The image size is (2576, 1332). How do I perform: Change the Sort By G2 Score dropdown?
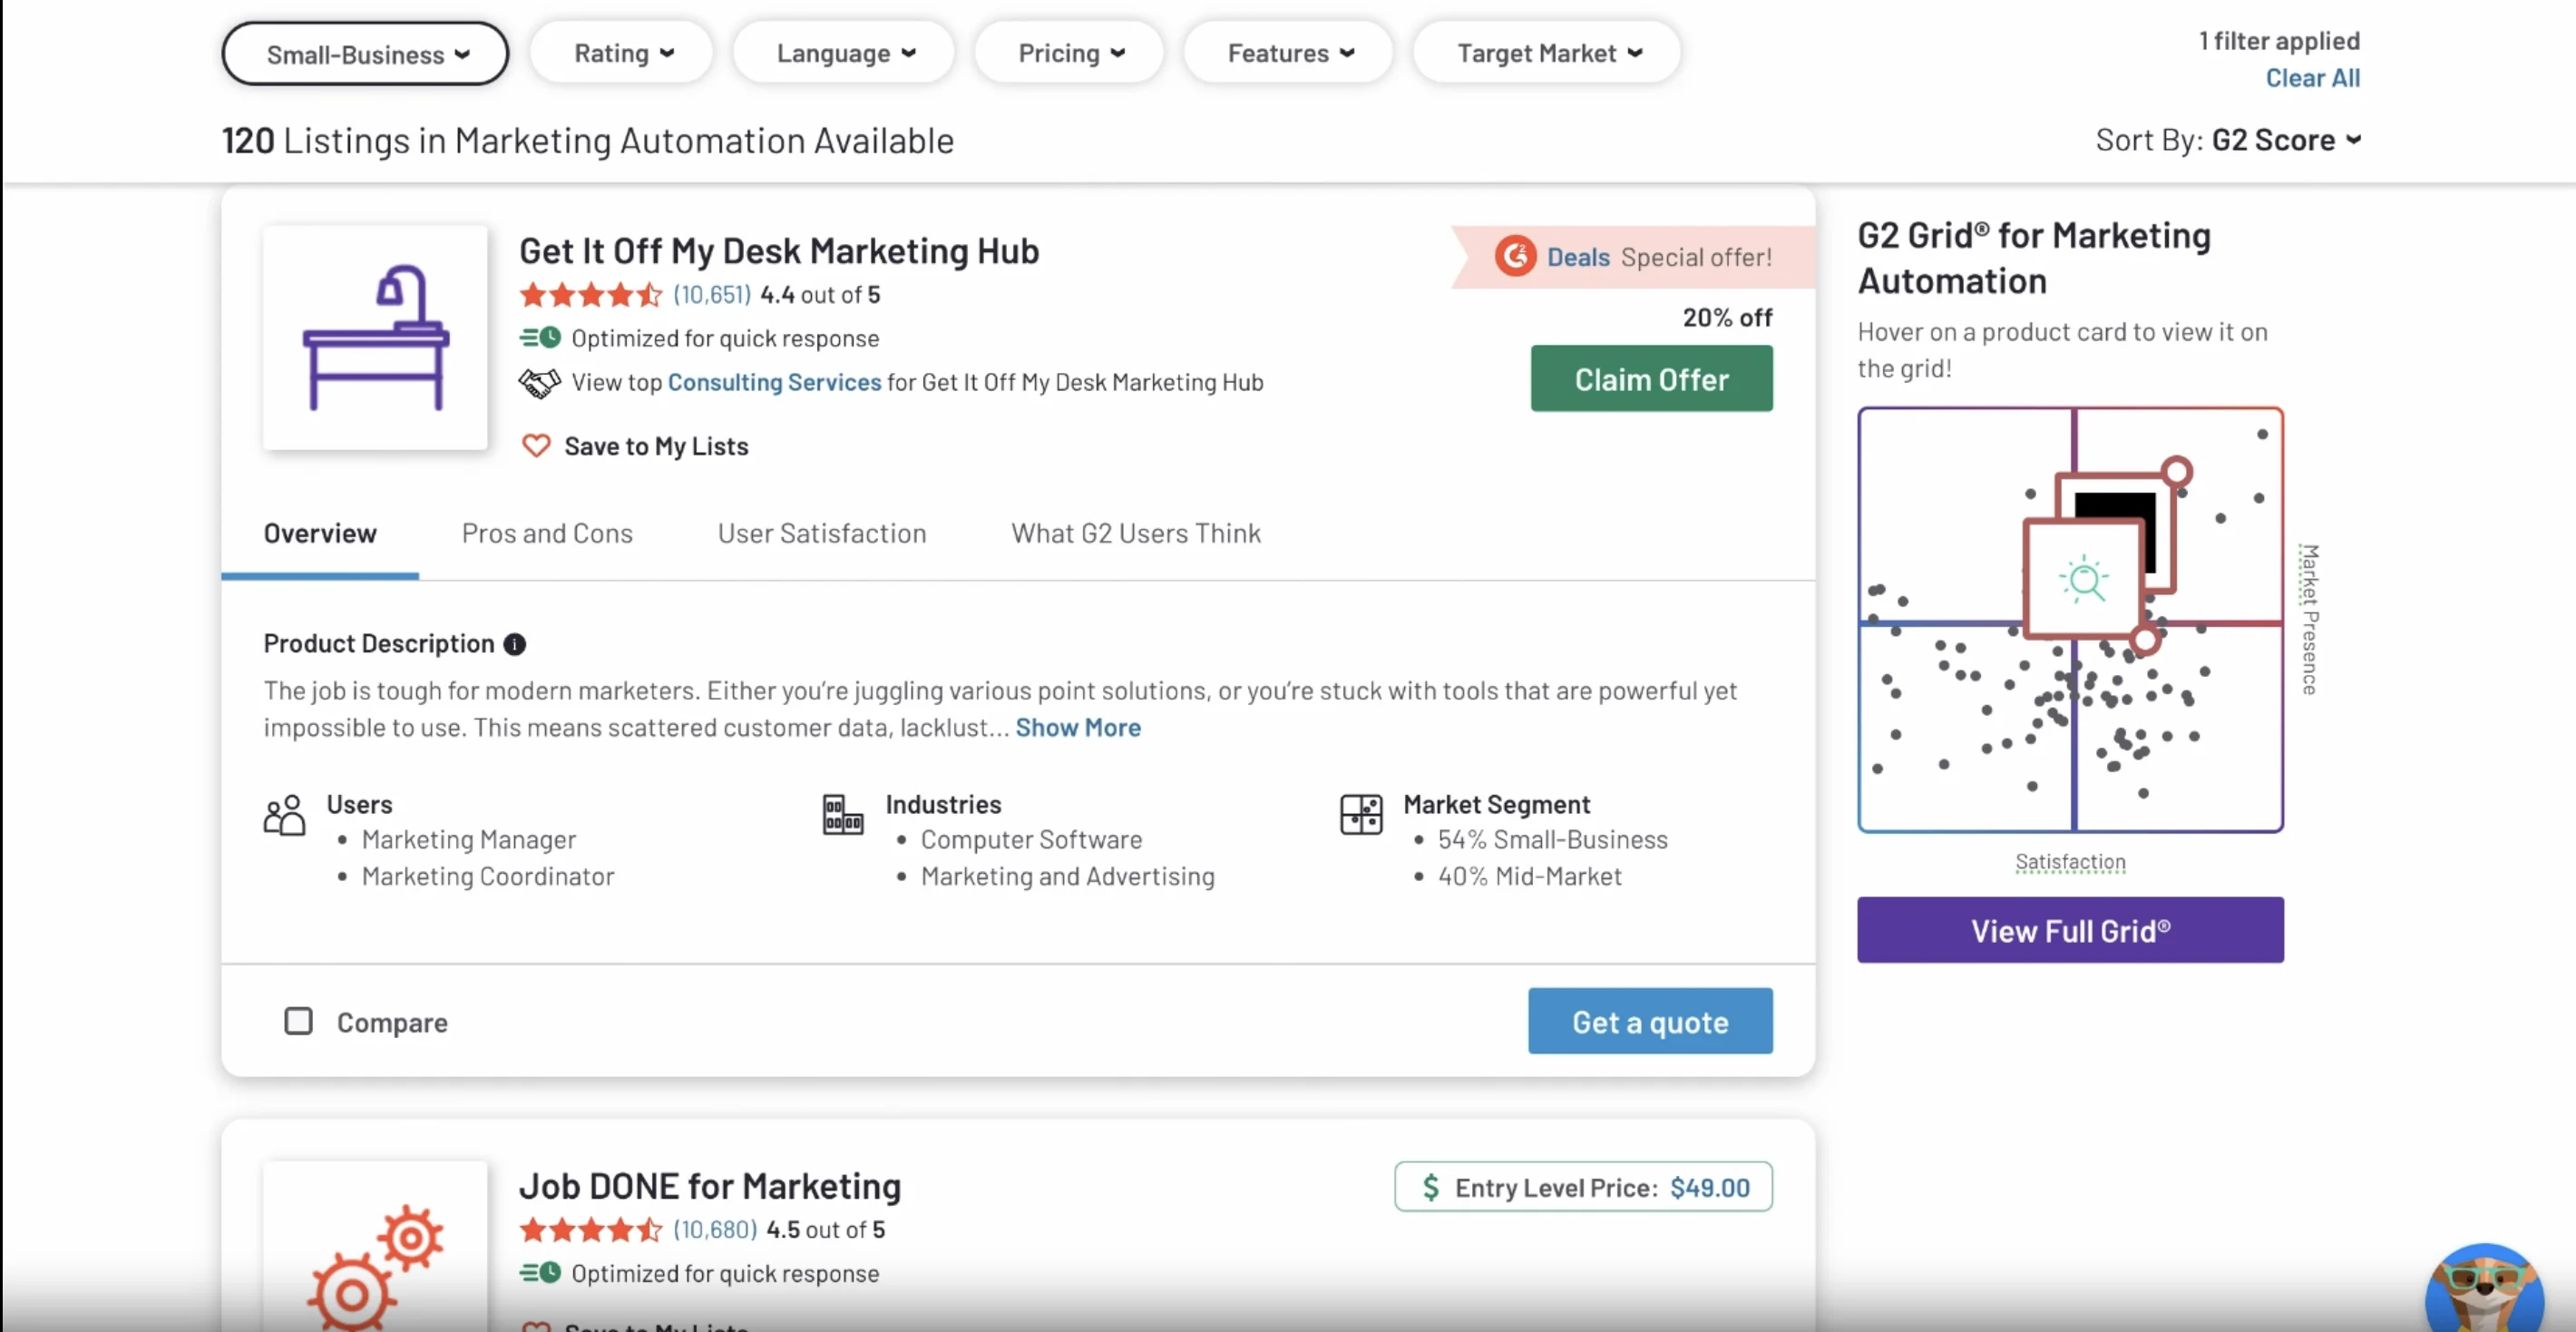pyautogui.click(x=2285, y=140)
